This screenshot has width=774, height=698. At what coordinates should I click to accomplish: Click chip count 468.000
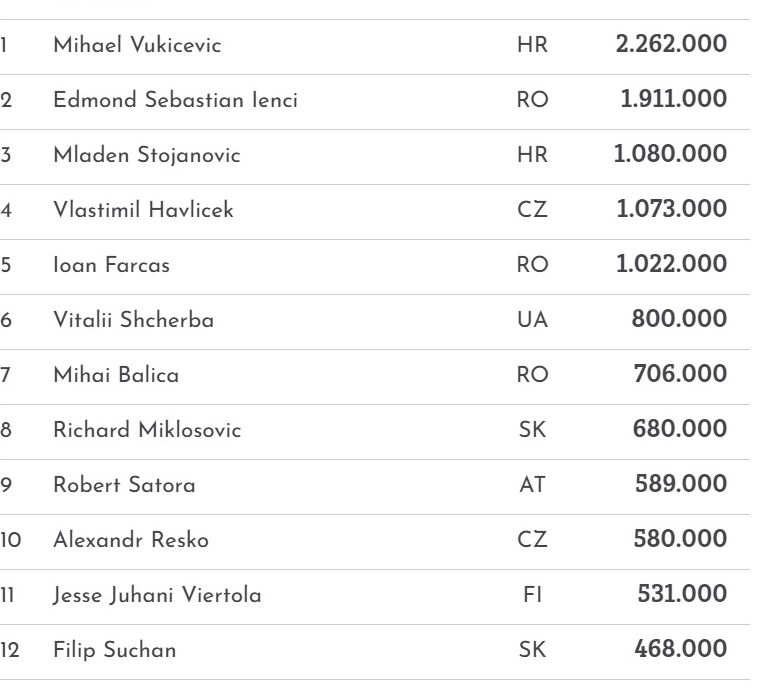680,650
